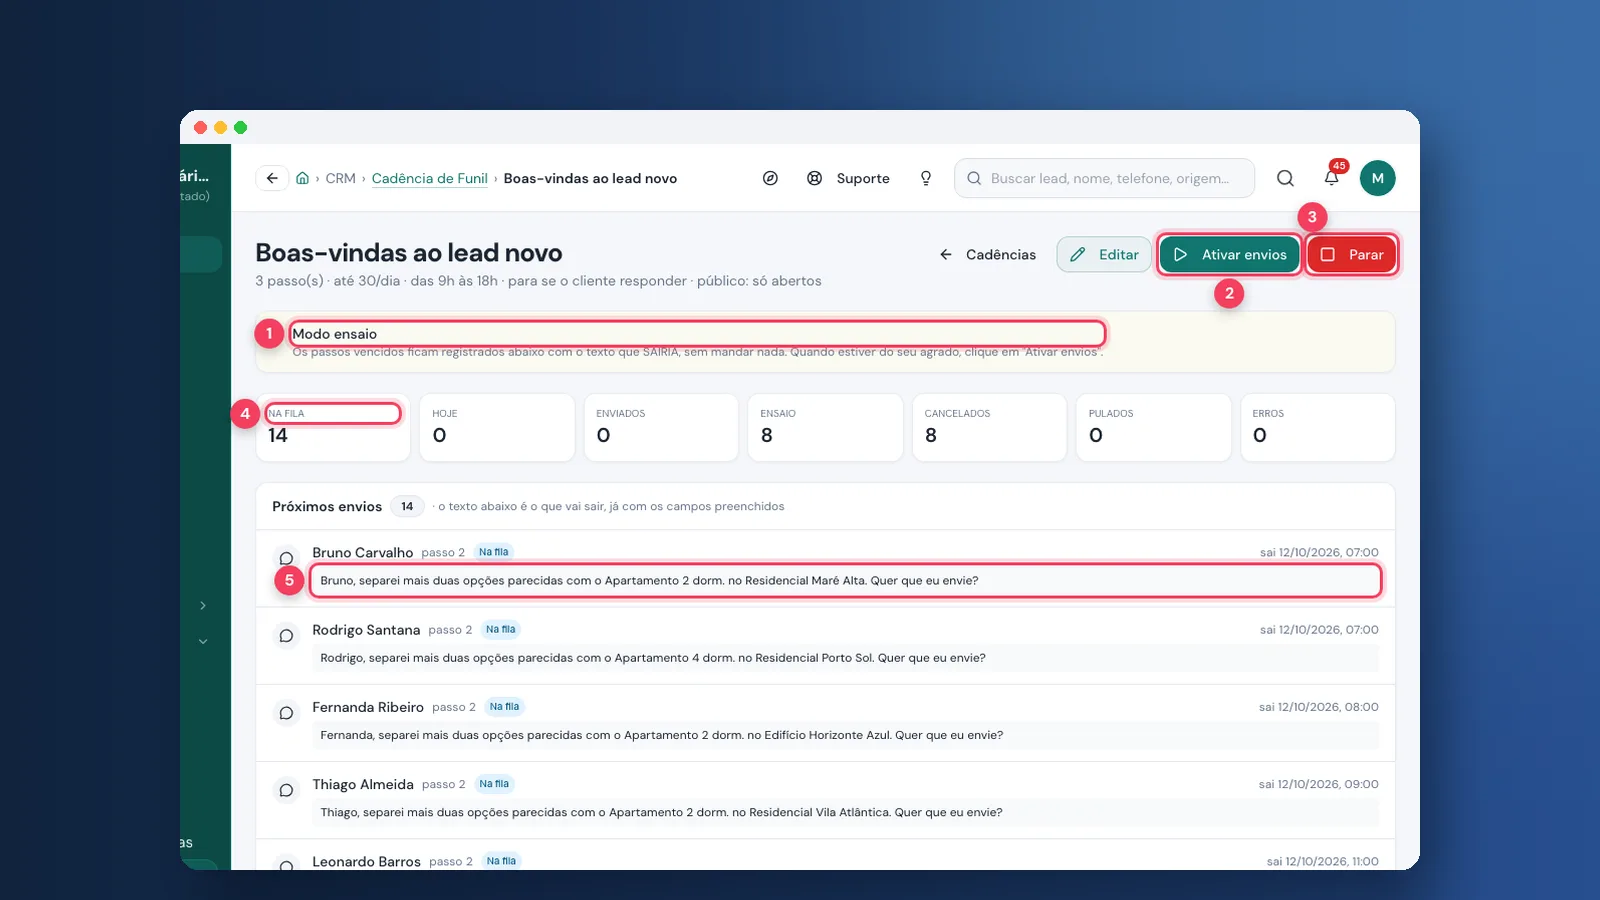
Task: Click Na fila badge on Rodrigo Santana row
Action: coord(501,629)
